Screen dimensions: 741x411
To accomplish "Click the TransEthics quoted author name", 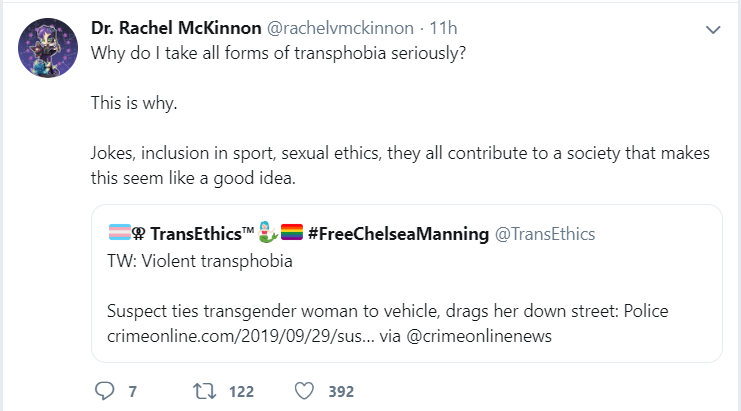I will [202, 234].
